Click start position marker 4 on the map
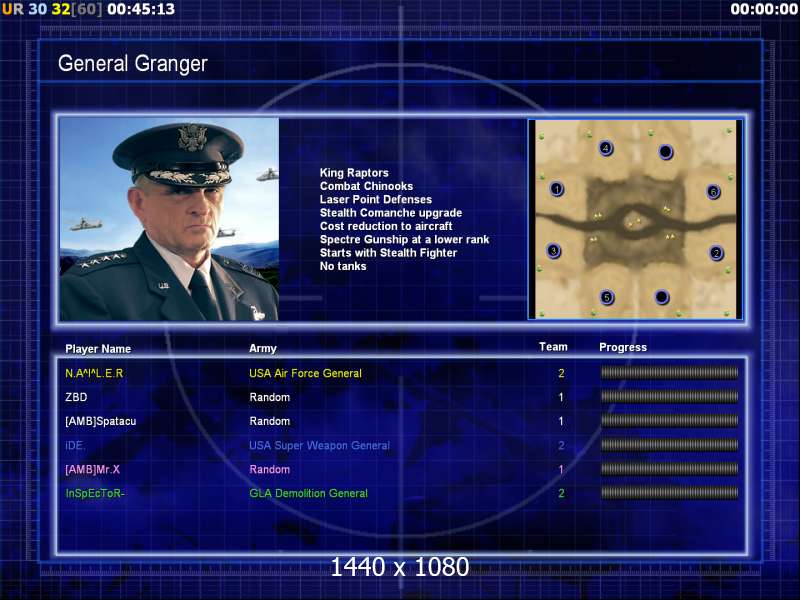This screenshot has height=600, width=800. point(606,148)
